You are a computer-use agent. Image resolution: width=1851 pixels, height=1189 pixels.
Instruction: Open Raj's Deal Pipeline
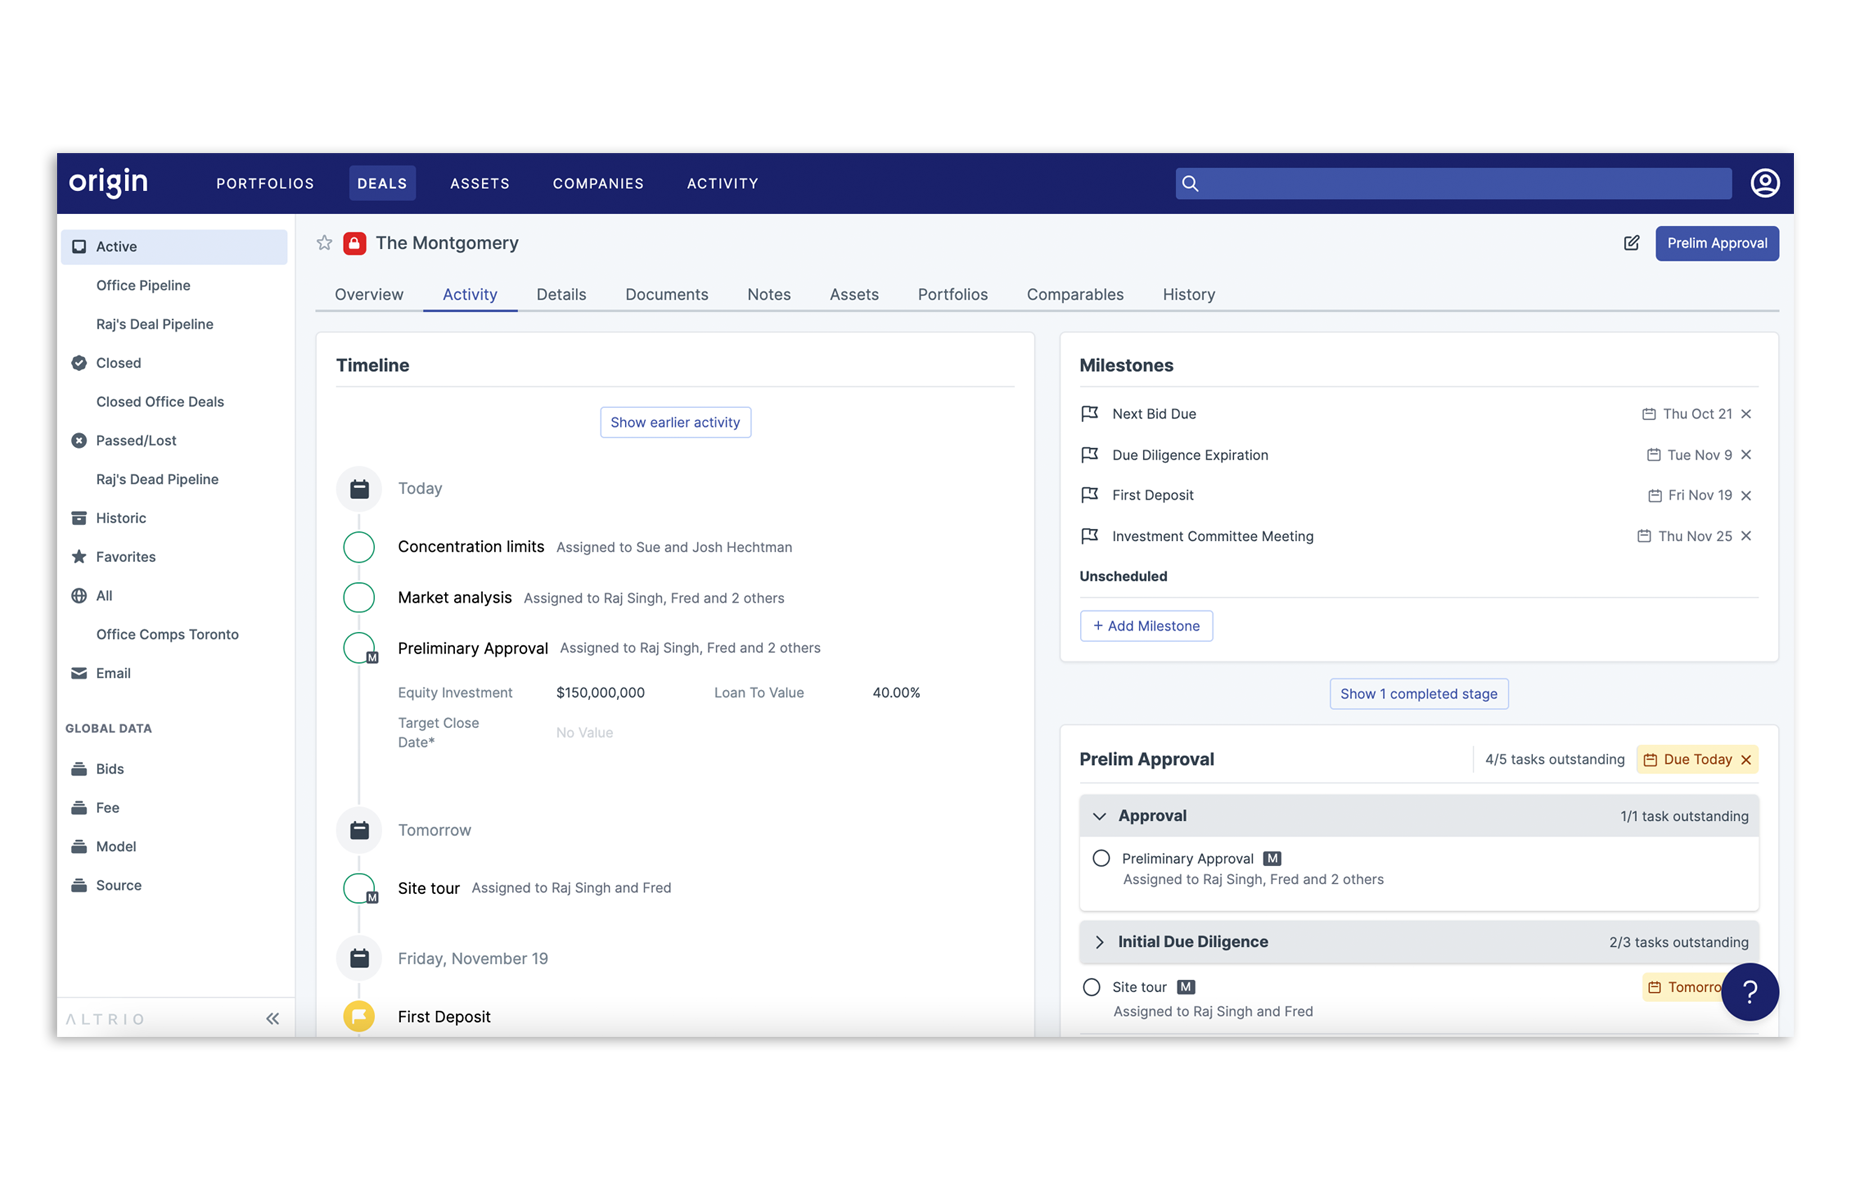click(x=155, y=324)
